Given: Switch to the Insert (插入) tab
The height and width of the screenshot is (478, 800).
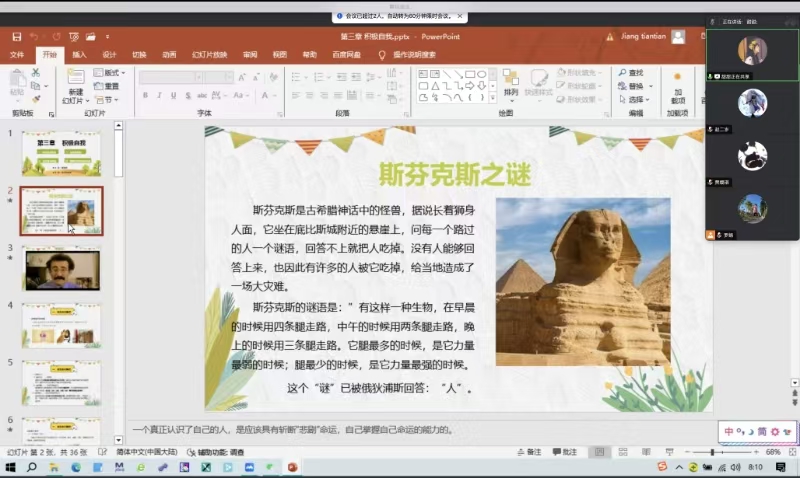Looking at the screenshot, I should pos(79,55).
